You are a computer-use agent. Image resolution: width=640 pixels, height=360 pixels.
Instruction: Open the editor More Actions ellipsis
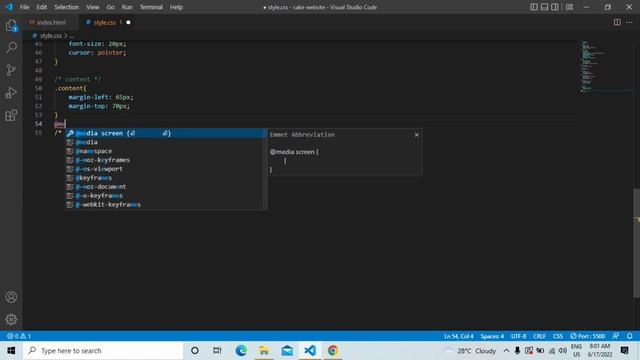(x=629, y=22)
